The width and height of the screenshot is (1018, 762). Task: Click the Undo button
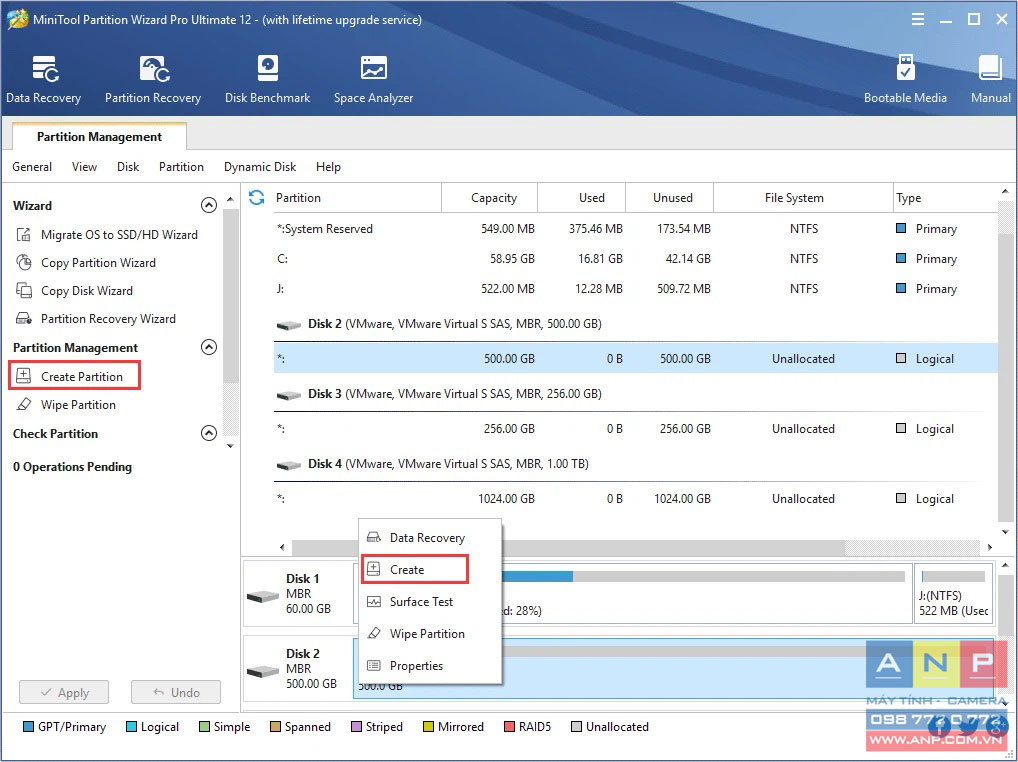(x=175, y=692)
